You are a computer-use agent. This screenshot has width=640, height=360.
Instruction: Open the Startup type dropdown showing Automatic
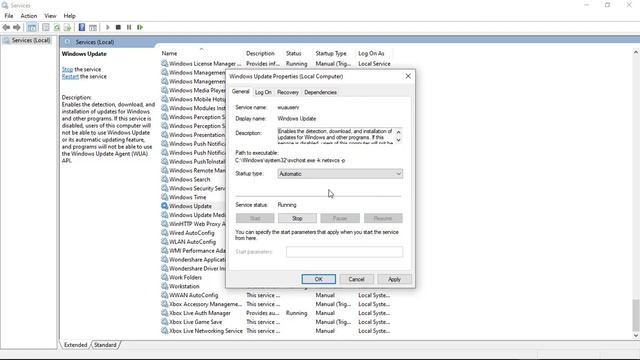pyautogui.click(x=340, y=174)
